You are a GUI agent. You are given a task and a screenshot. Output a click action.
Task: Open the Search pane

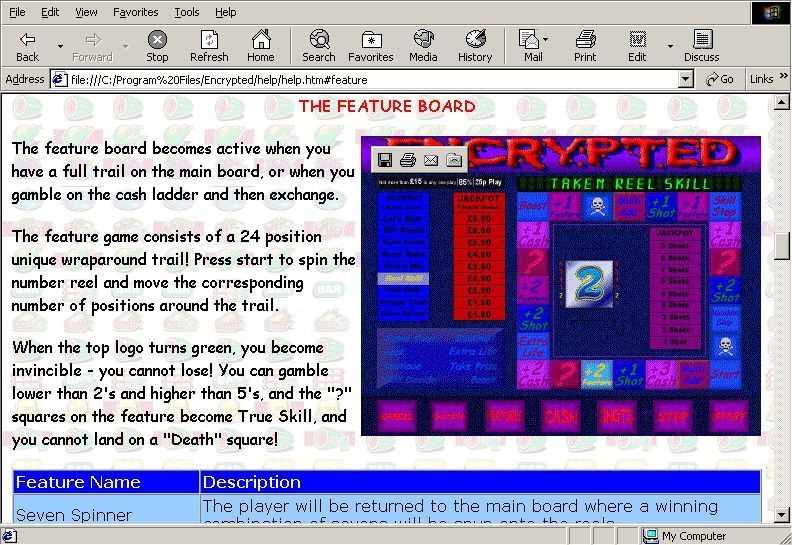[319, 45]
